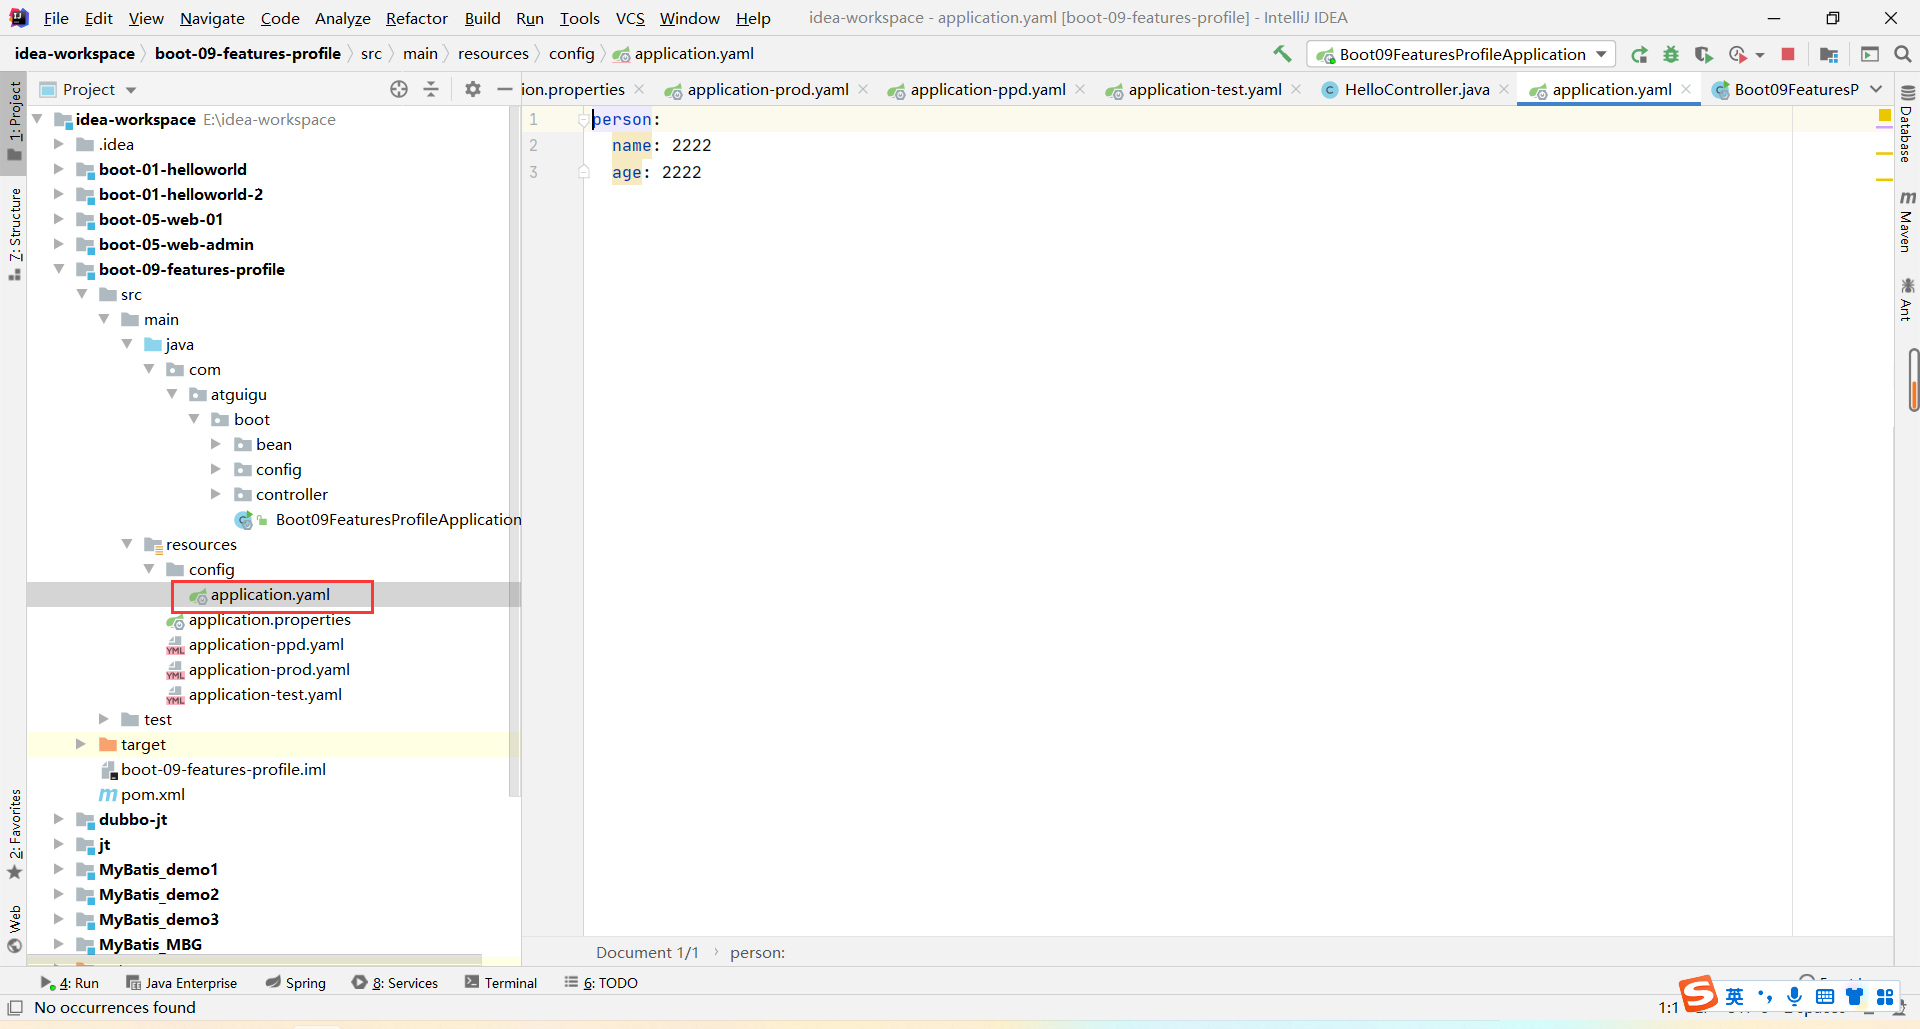The height and width of the screenshot is (1029, 1920).
Task: Rerun Boot09FeaturesProfileApplication with the green rerun icon
Action: tap(1639, 54)
